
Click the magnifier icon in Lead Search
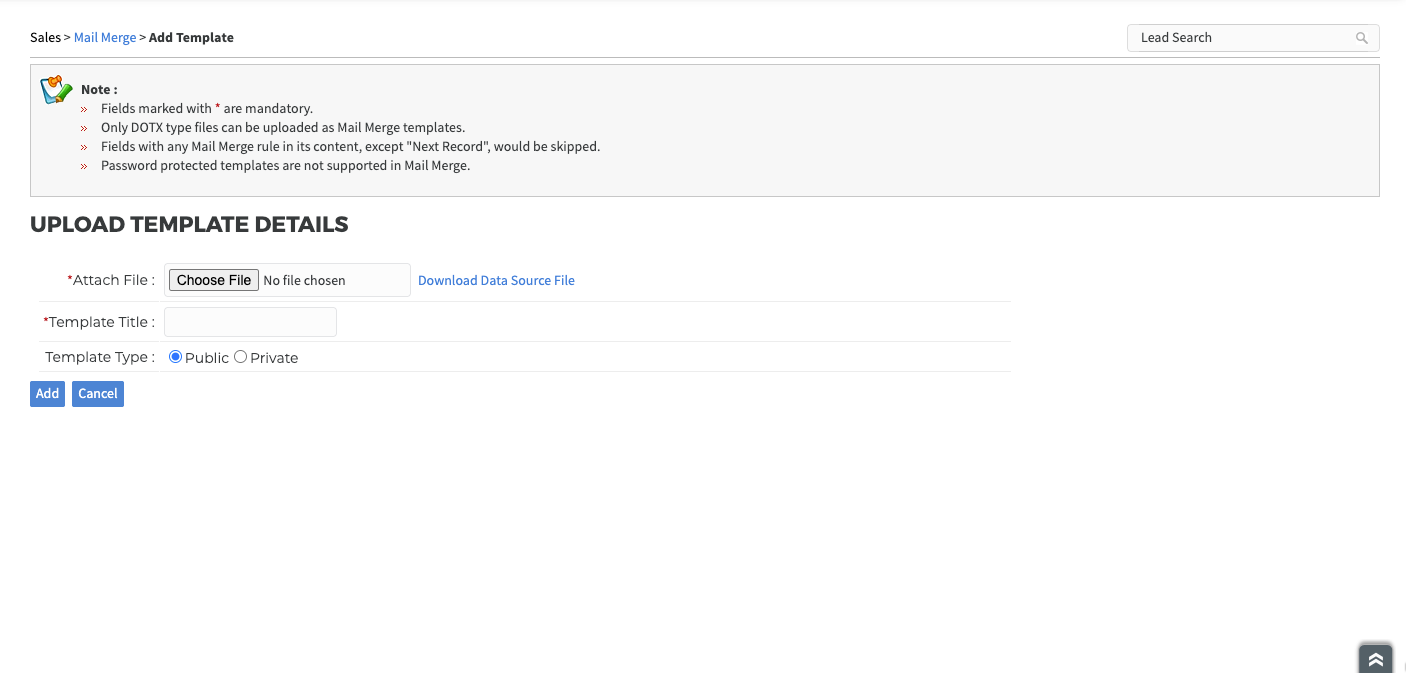(x=1361, y=37)
